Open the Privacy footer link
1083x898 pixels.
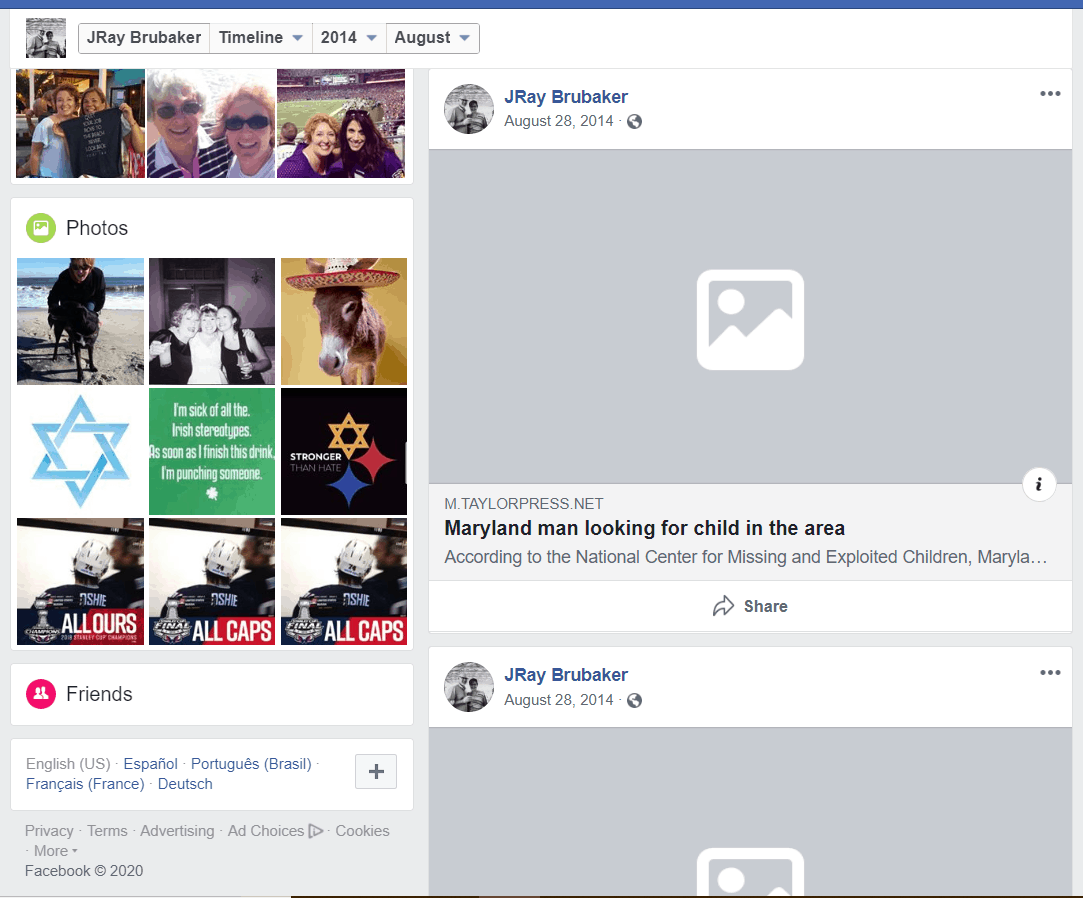coord(49,831)
